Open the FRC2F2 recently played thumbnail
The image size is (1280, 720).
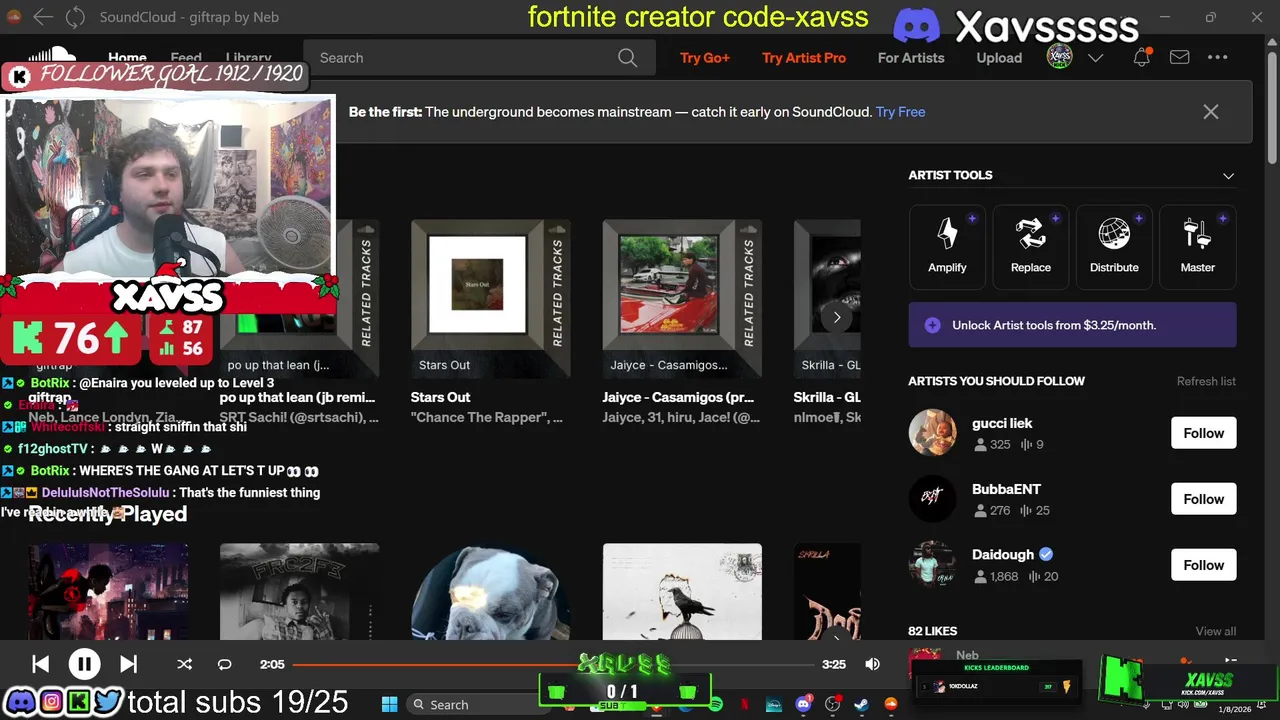click(x=299, y=592)
